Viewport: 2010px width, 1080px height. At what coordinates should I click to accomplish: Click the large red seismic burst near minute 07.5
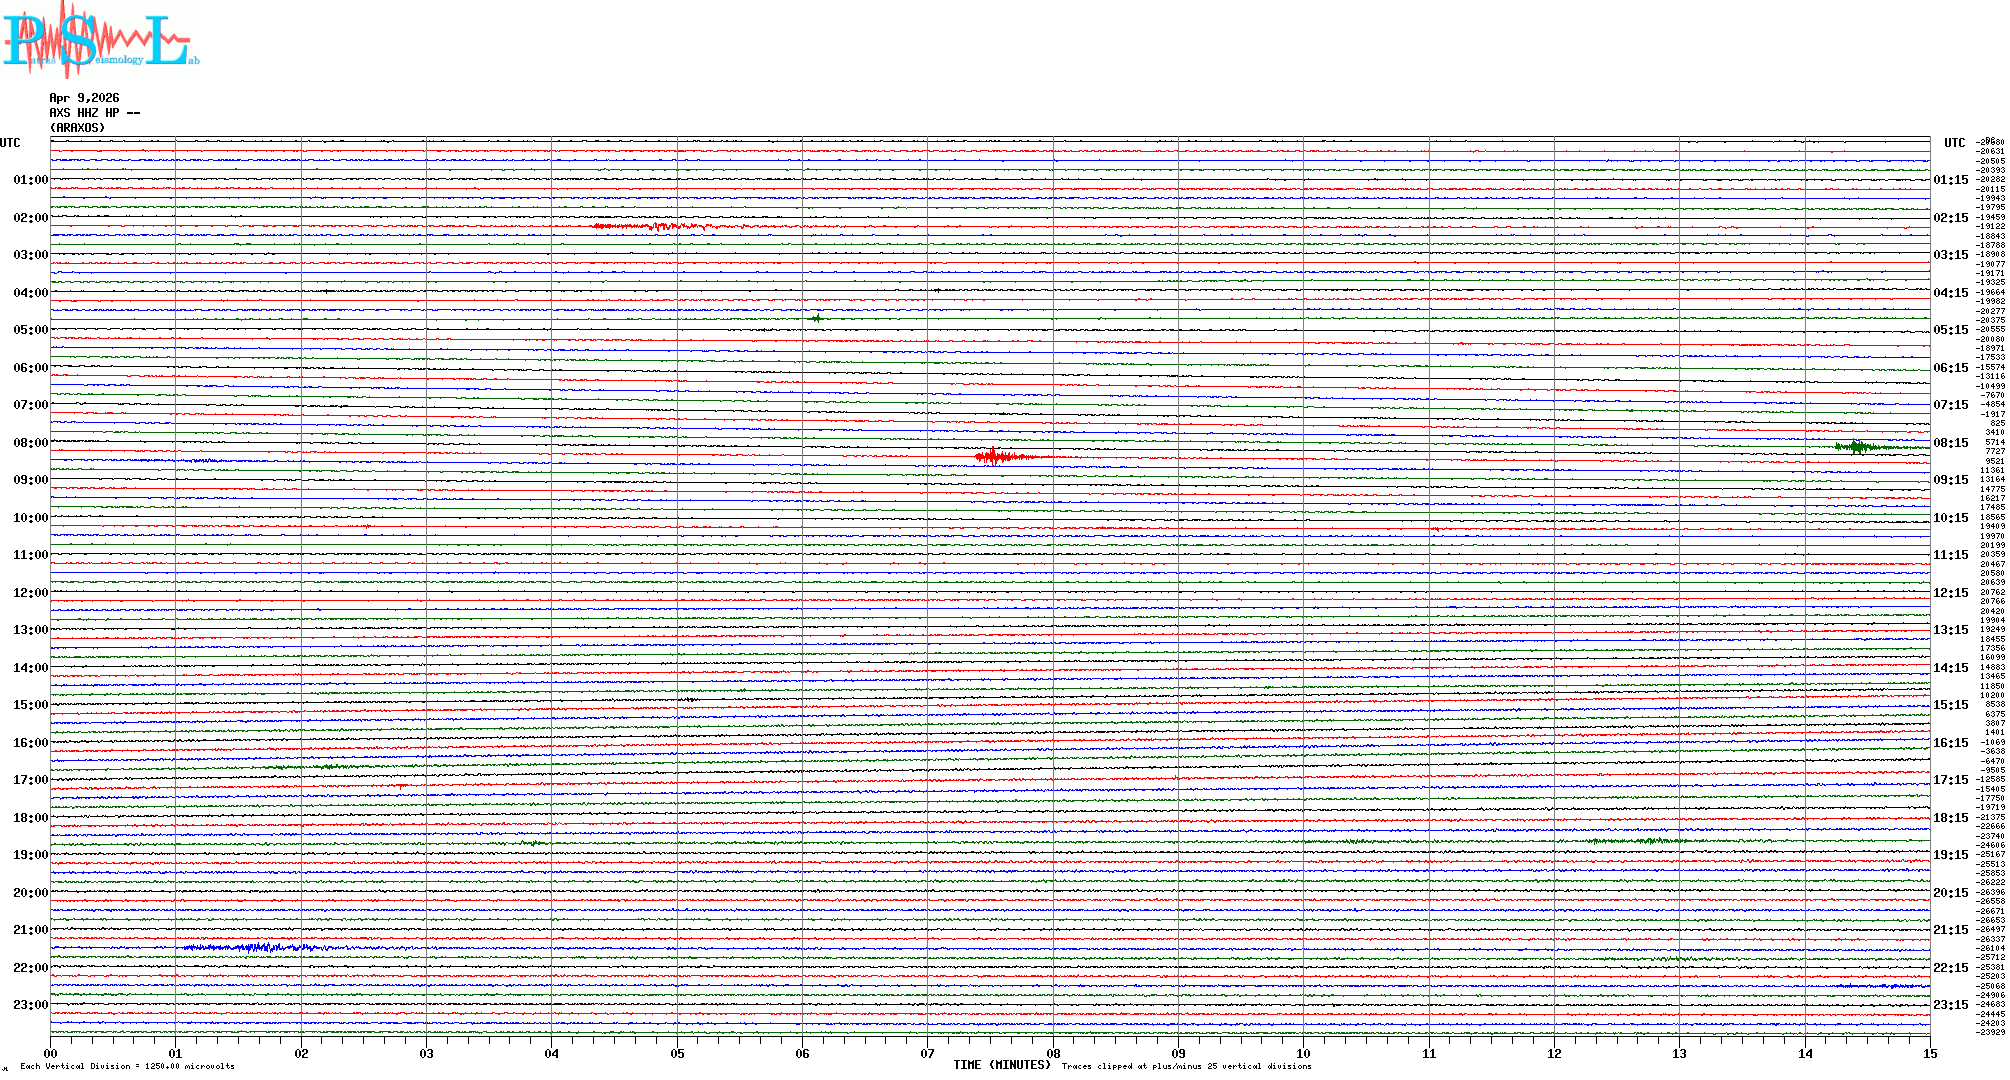coord(993,457)
